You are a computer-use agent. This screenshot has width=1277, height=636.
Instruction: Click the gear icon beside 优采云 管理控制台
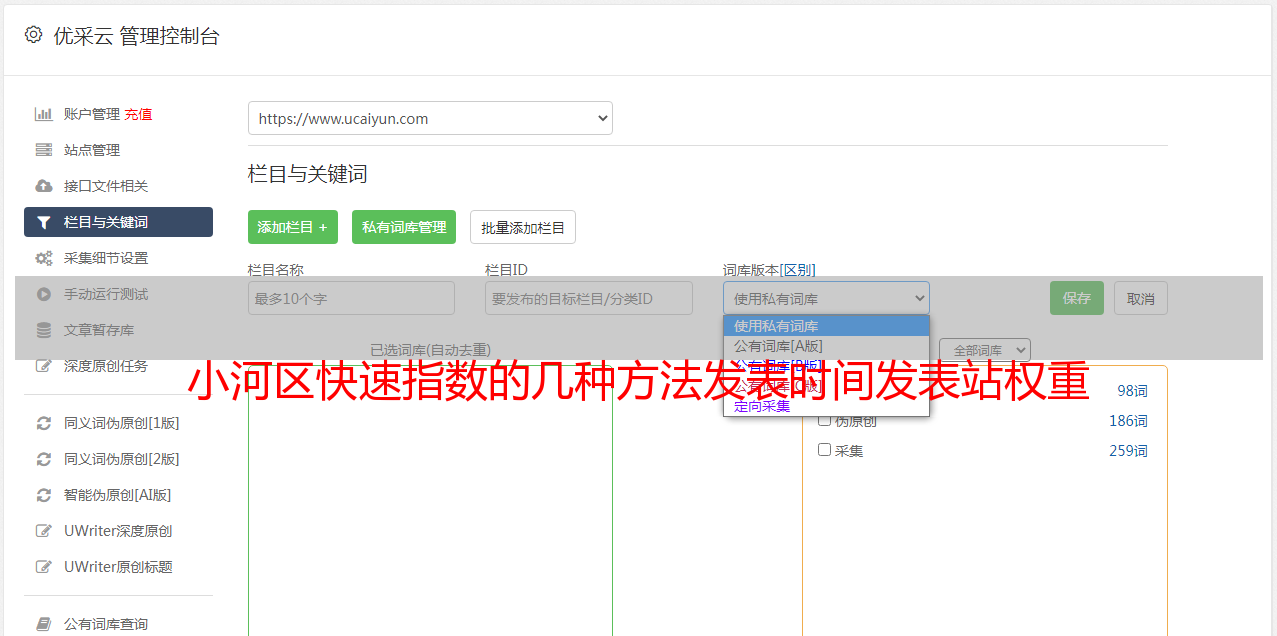click(33, 35)
